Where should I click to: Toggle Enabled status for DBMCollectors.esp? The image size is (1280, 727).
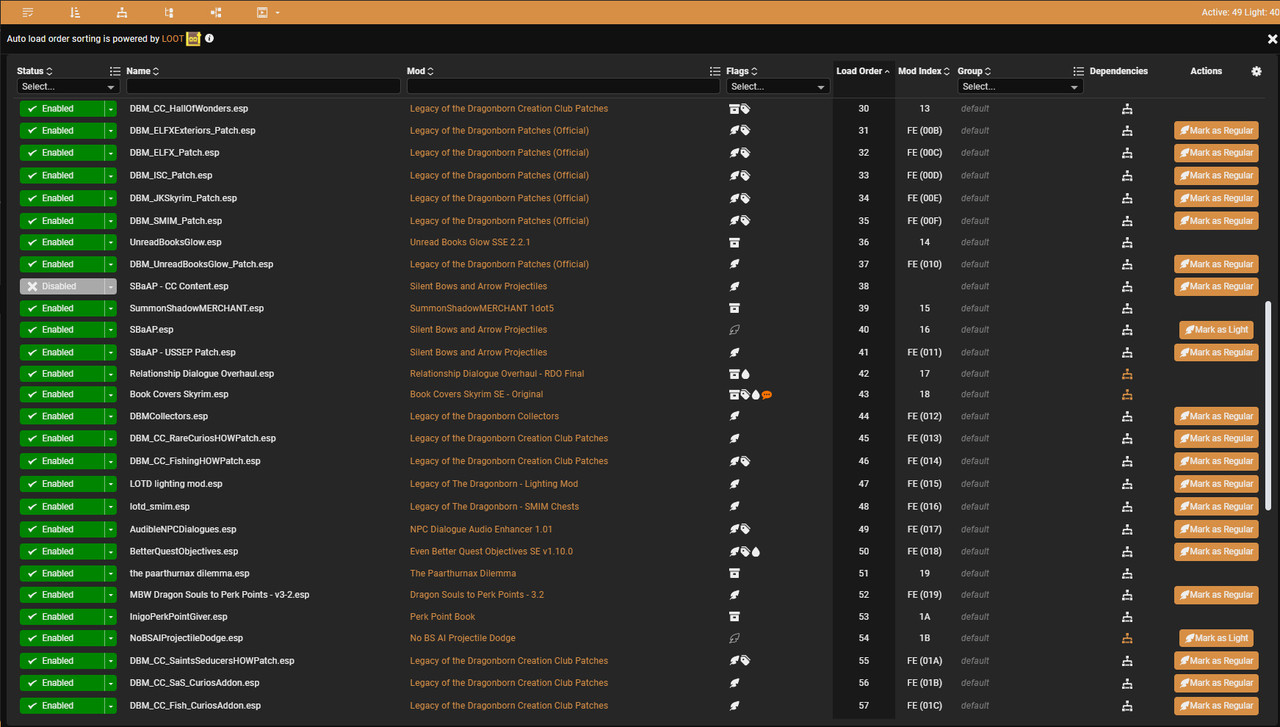point(61,416)
